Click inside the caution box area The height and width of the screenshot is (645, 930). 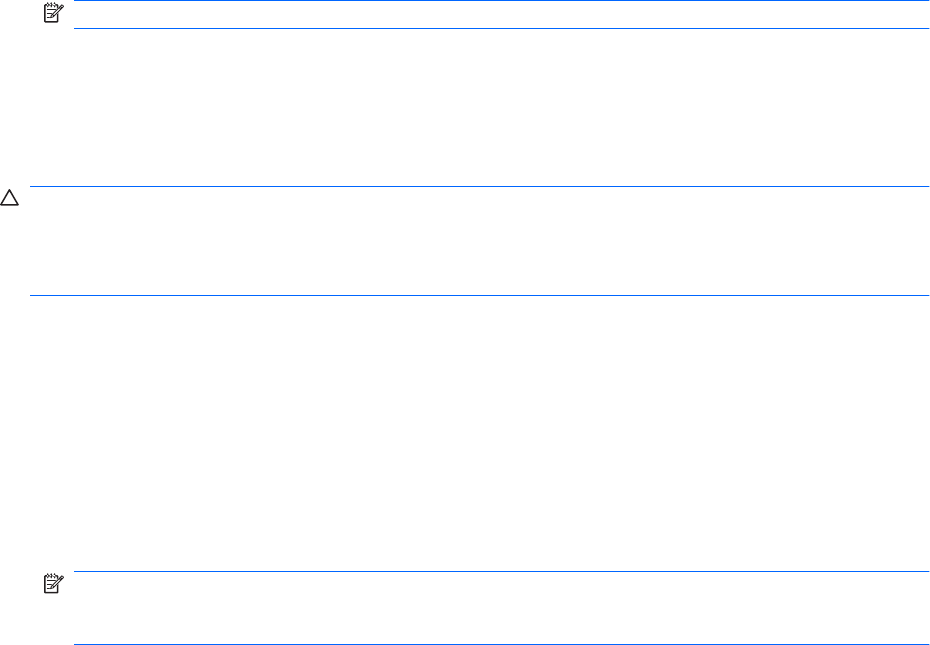click(x=480, y=240)
